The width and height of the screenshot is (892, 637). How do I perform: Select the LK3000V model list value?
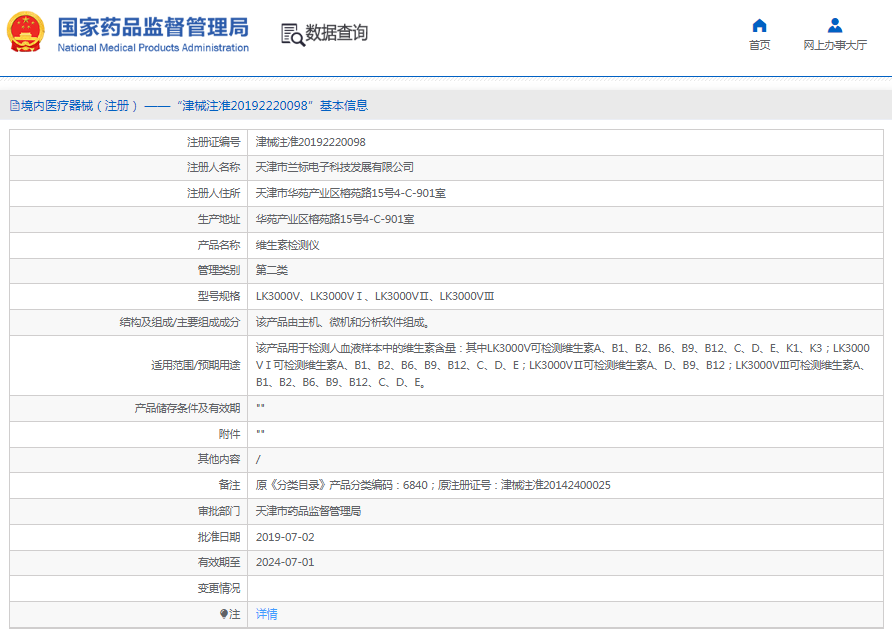click(x=375, y=296)
